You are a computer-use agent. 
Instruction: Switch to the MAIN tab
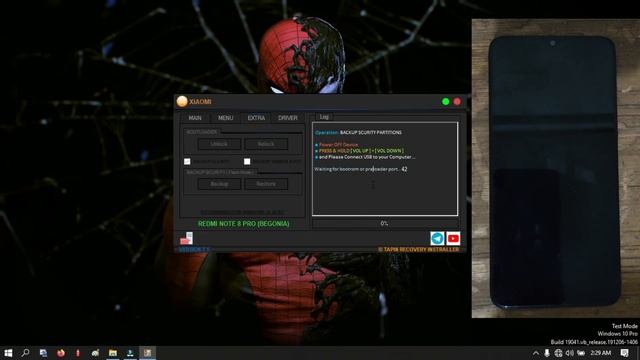point(195,118)
